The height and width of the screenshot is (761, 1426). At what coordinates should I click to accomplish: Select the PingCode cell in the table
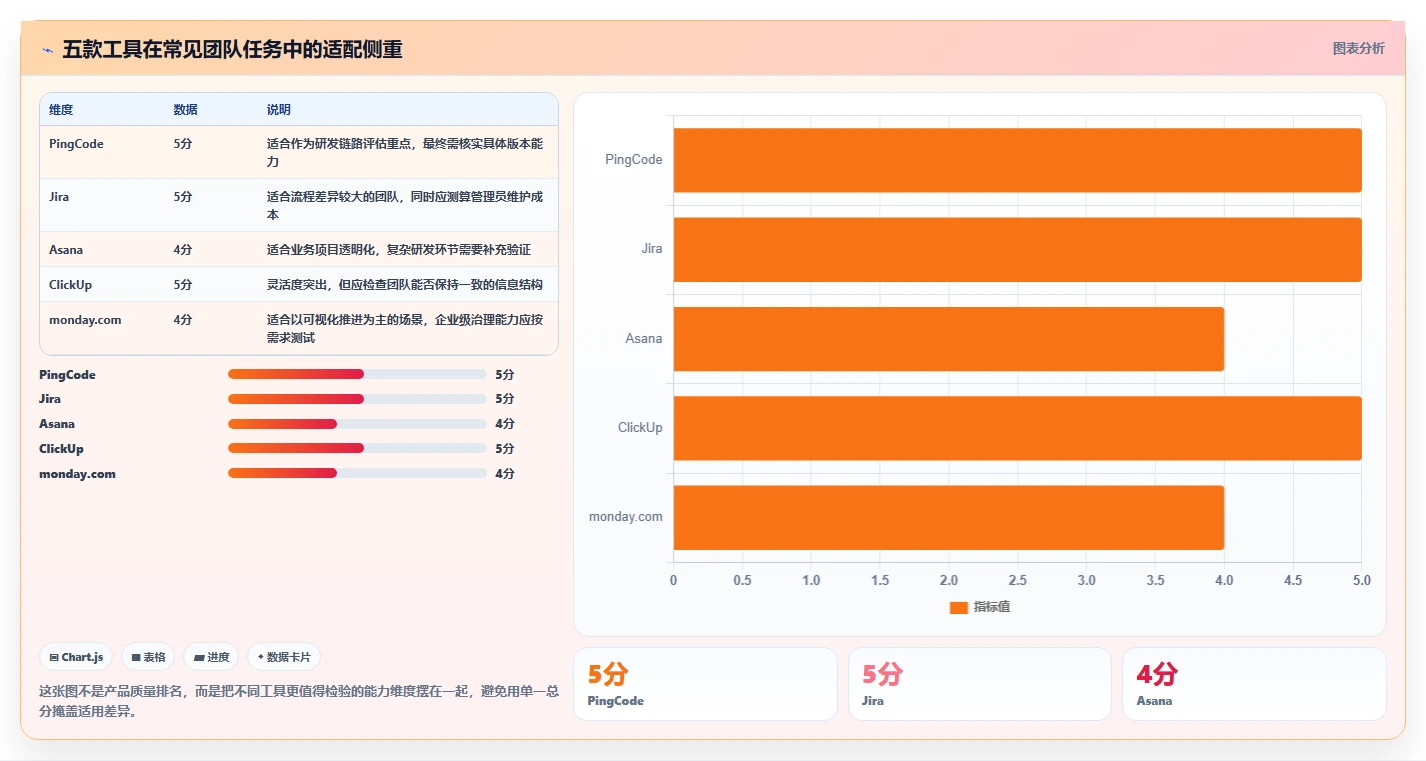(76, 144)
